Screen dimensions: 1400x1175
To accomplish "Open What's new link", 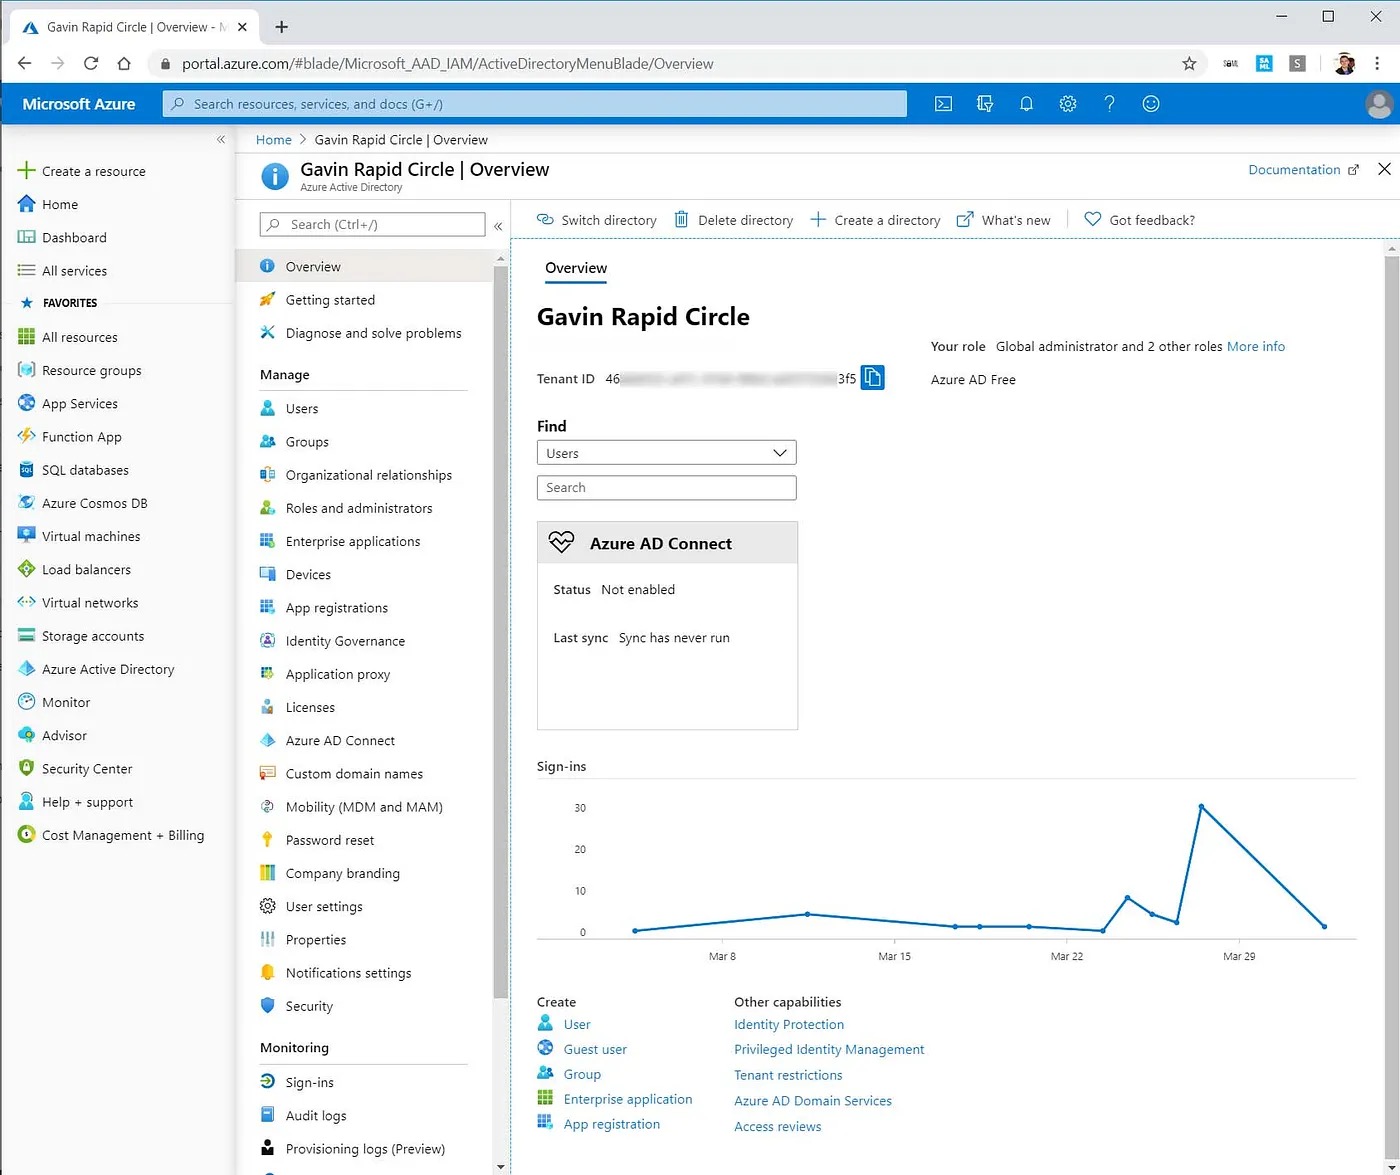I will click(1003, 220).
